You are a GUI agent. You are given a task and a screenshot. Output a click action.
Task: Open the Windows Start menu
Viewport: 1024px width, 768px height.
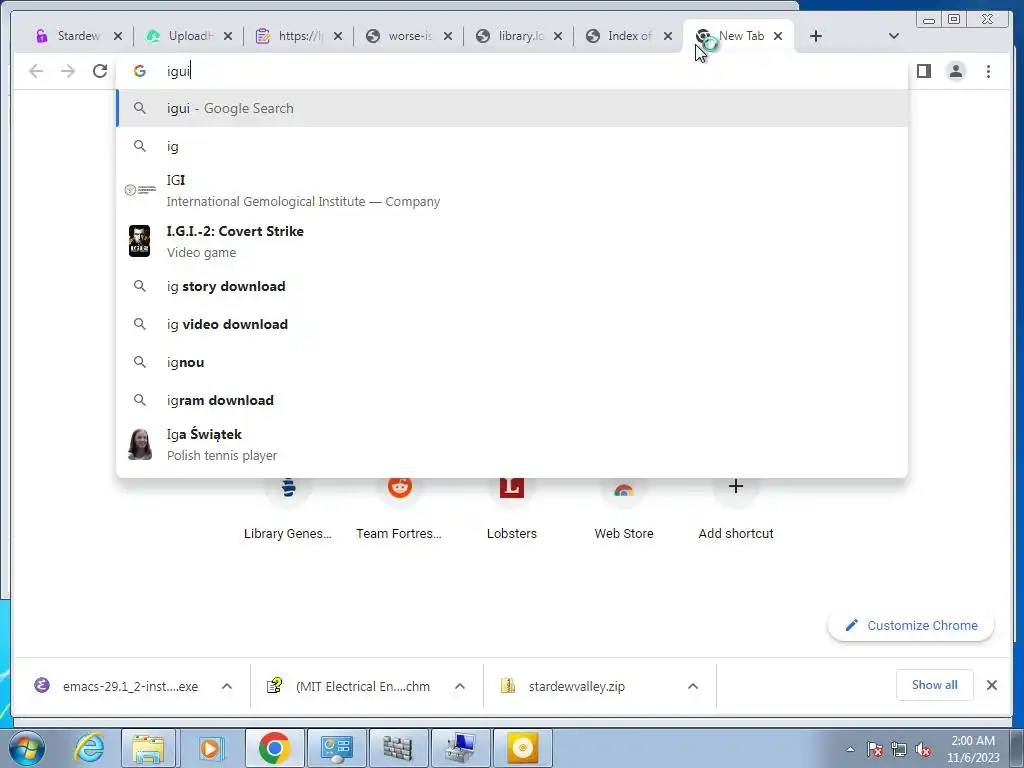[x=26, y=748]
